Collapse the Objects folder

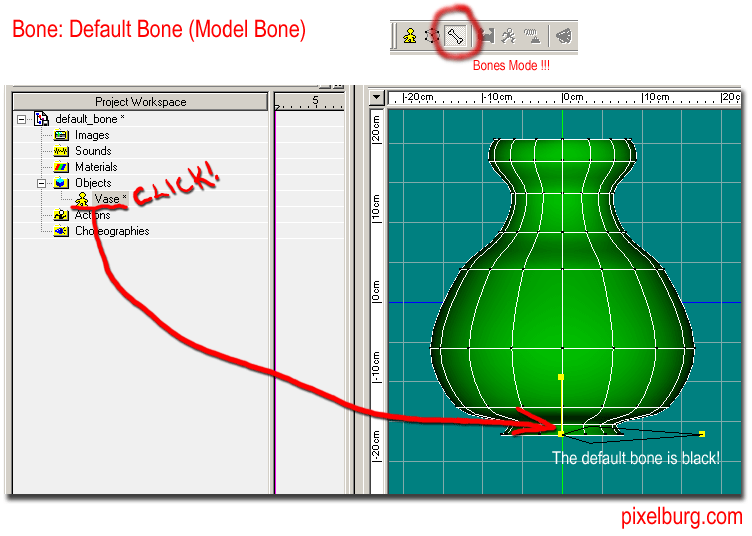point(42,183)
